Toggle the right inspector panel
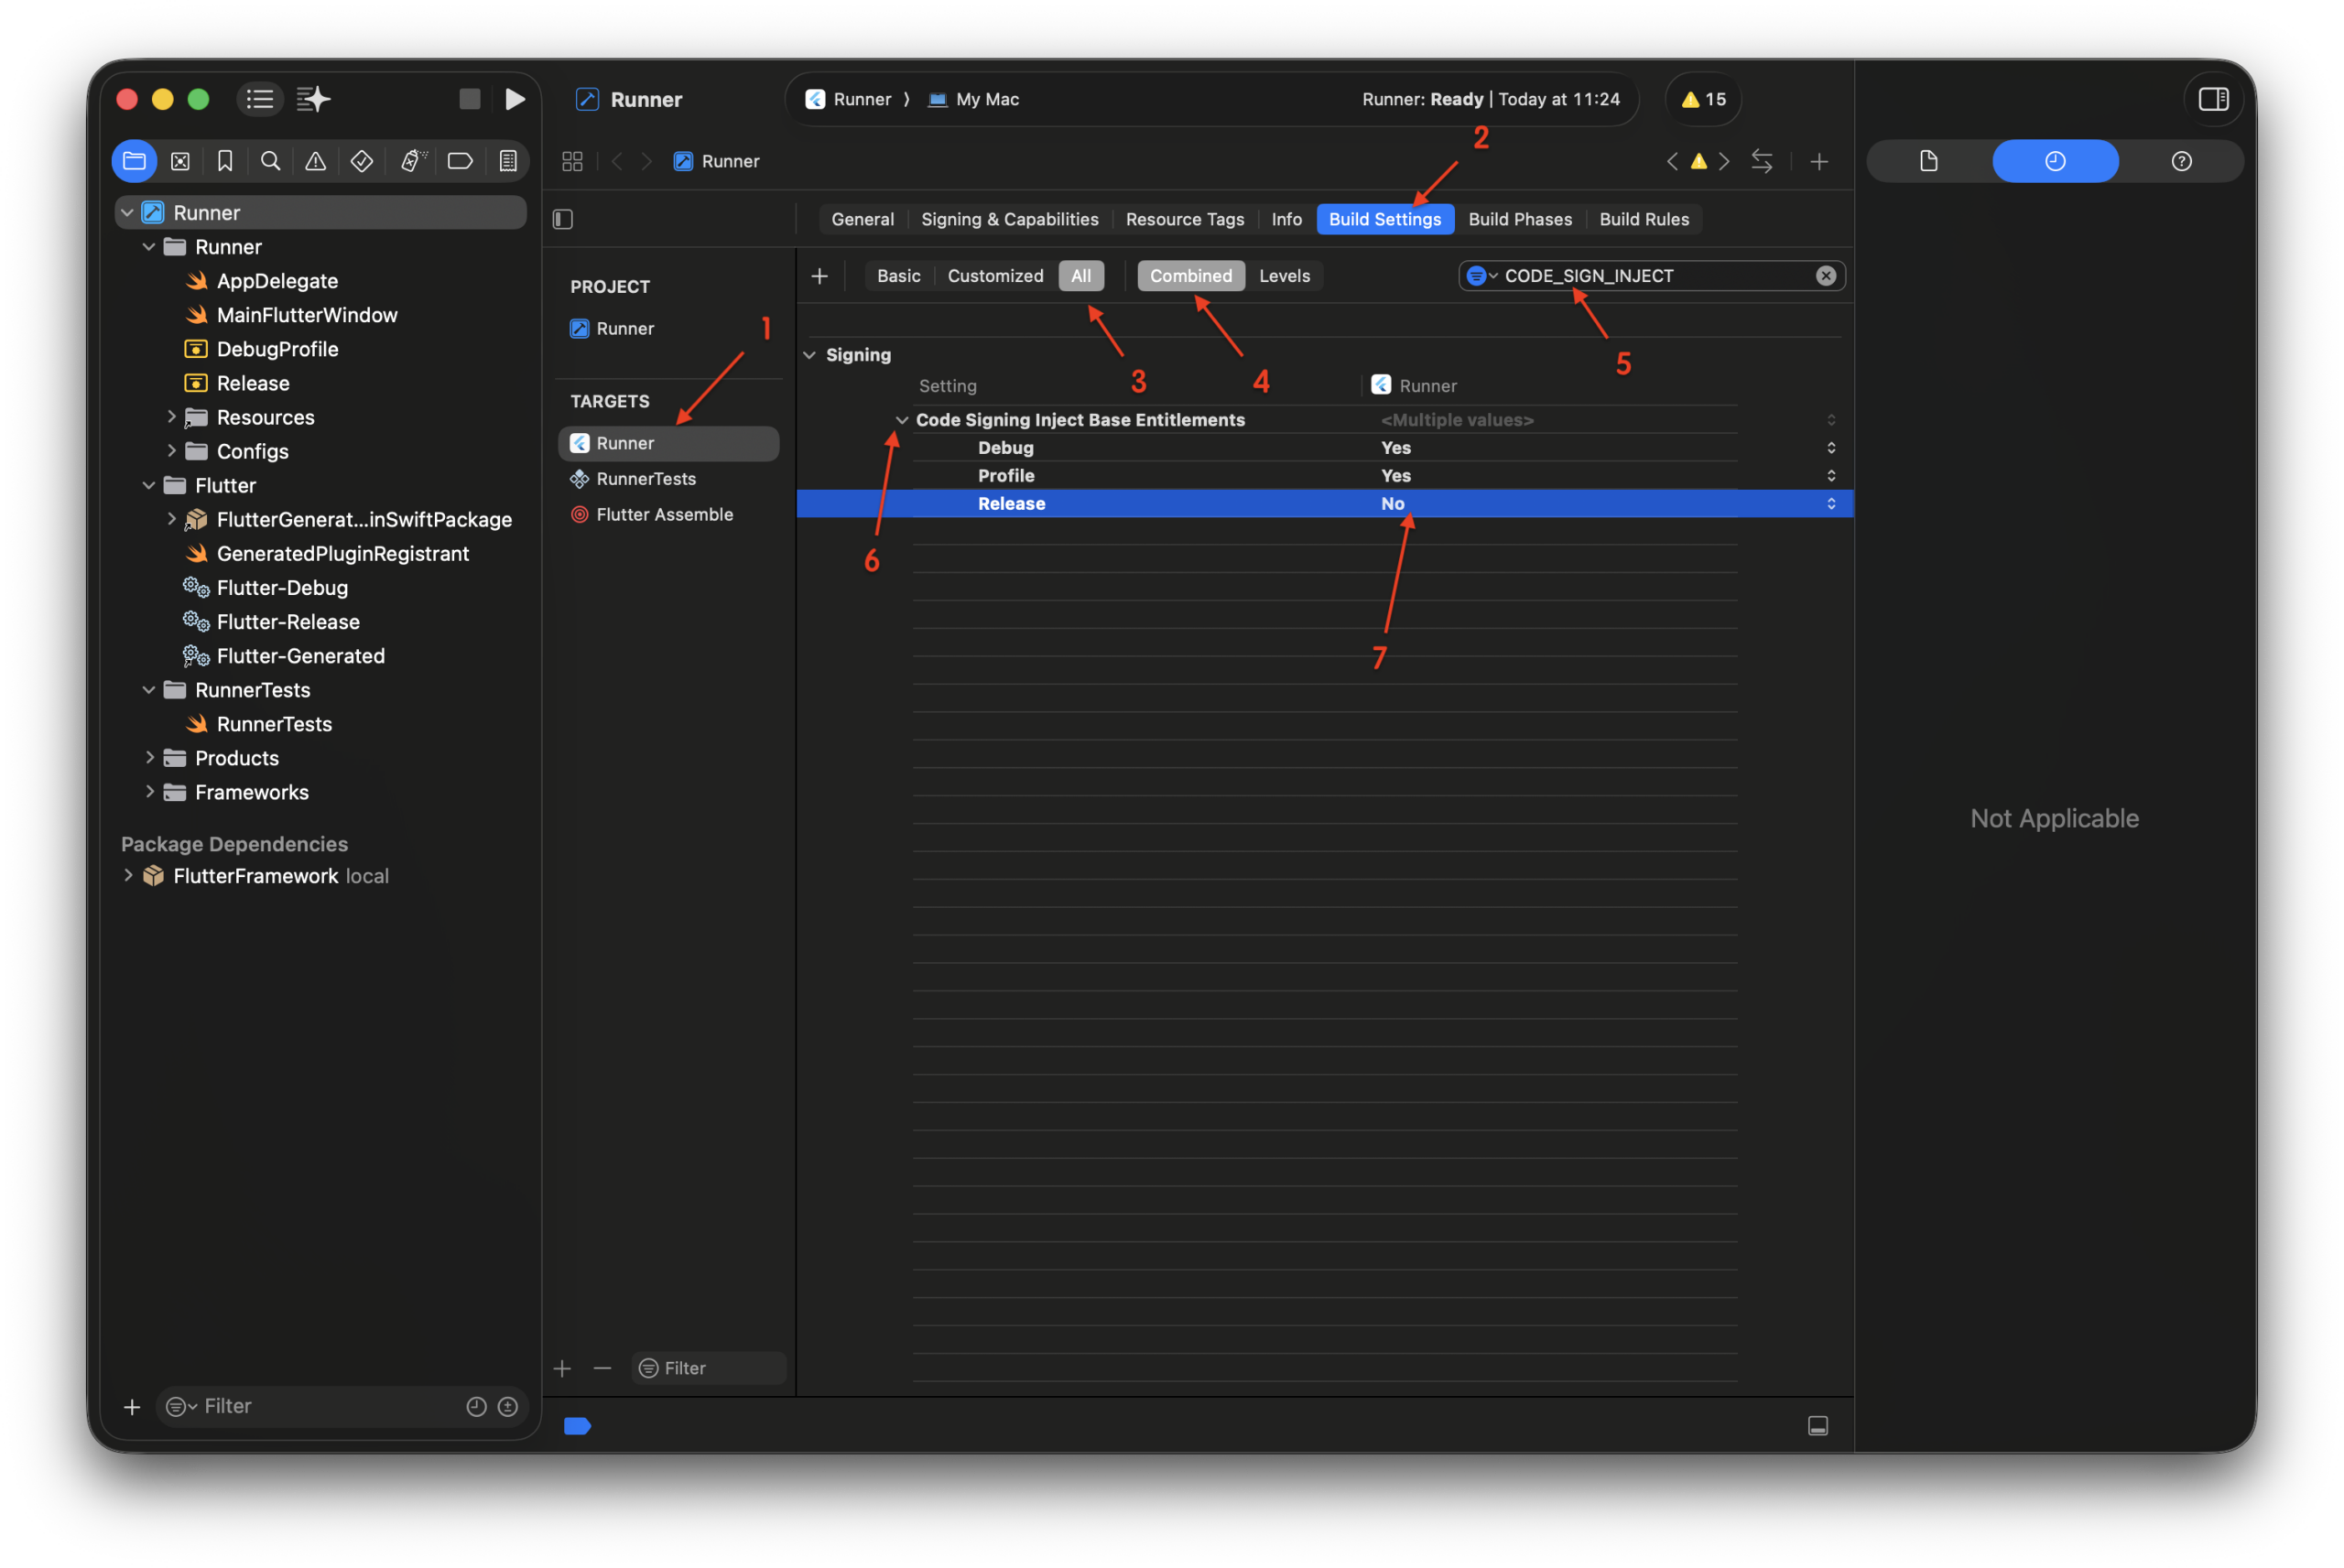The image size is (2344, 1568). tap(2213, 99)
